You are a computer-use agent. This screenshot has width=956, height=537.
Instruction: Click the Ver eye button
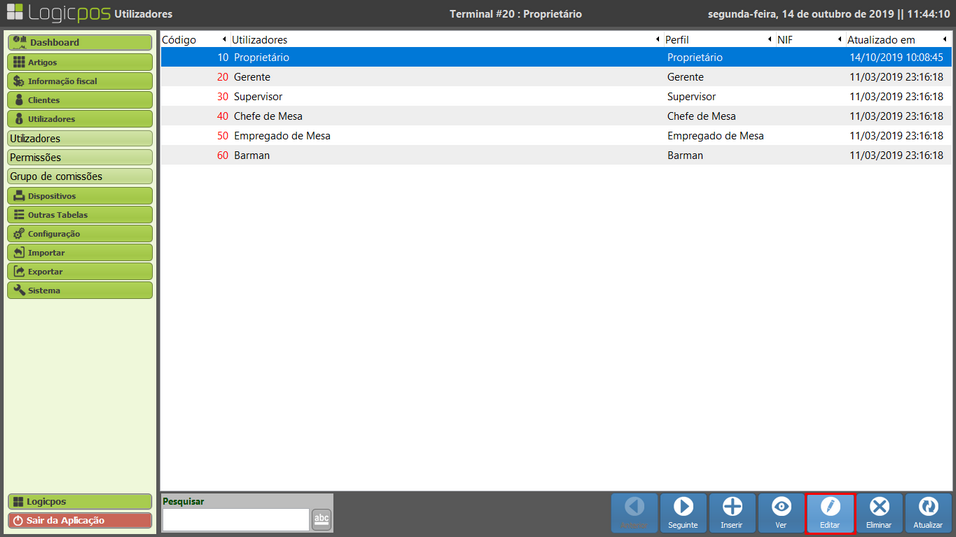781,513
